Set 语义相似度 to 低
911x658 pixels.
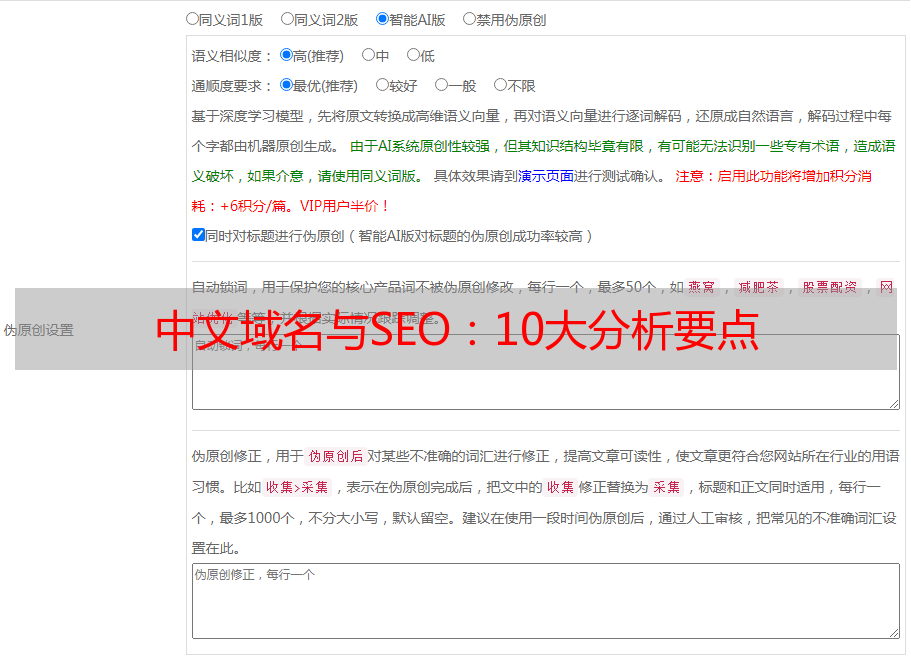click(x=413, y=55)
